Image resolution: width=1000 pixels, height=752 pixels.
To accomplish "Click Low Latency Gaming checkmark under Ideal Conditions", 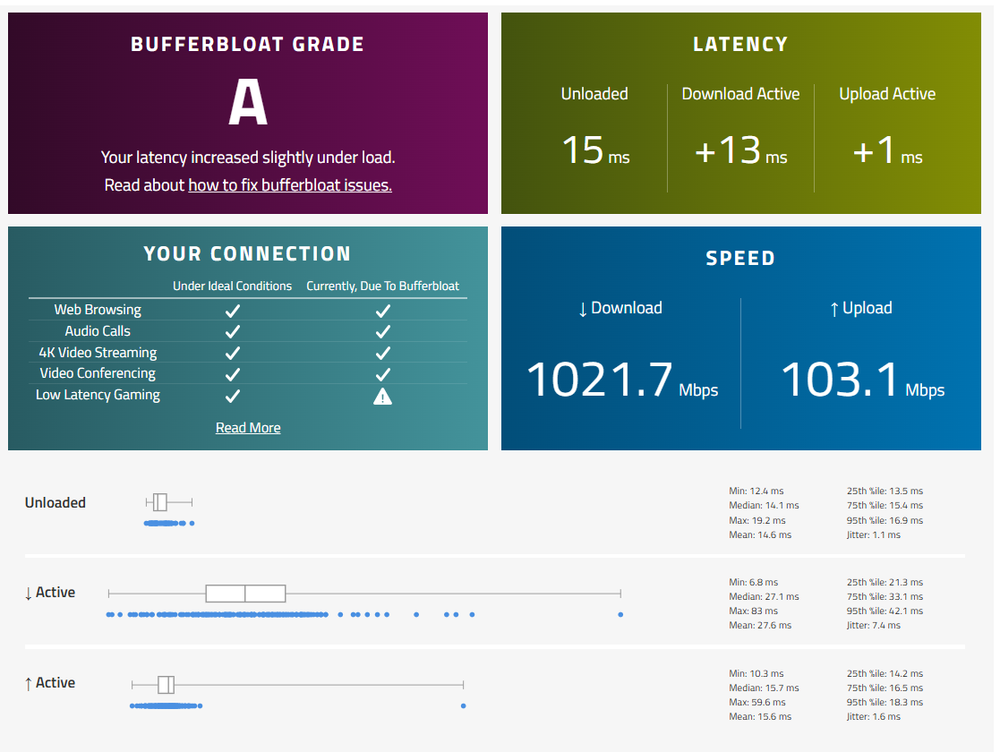I will pyautogui.click(x=232, y=396).
